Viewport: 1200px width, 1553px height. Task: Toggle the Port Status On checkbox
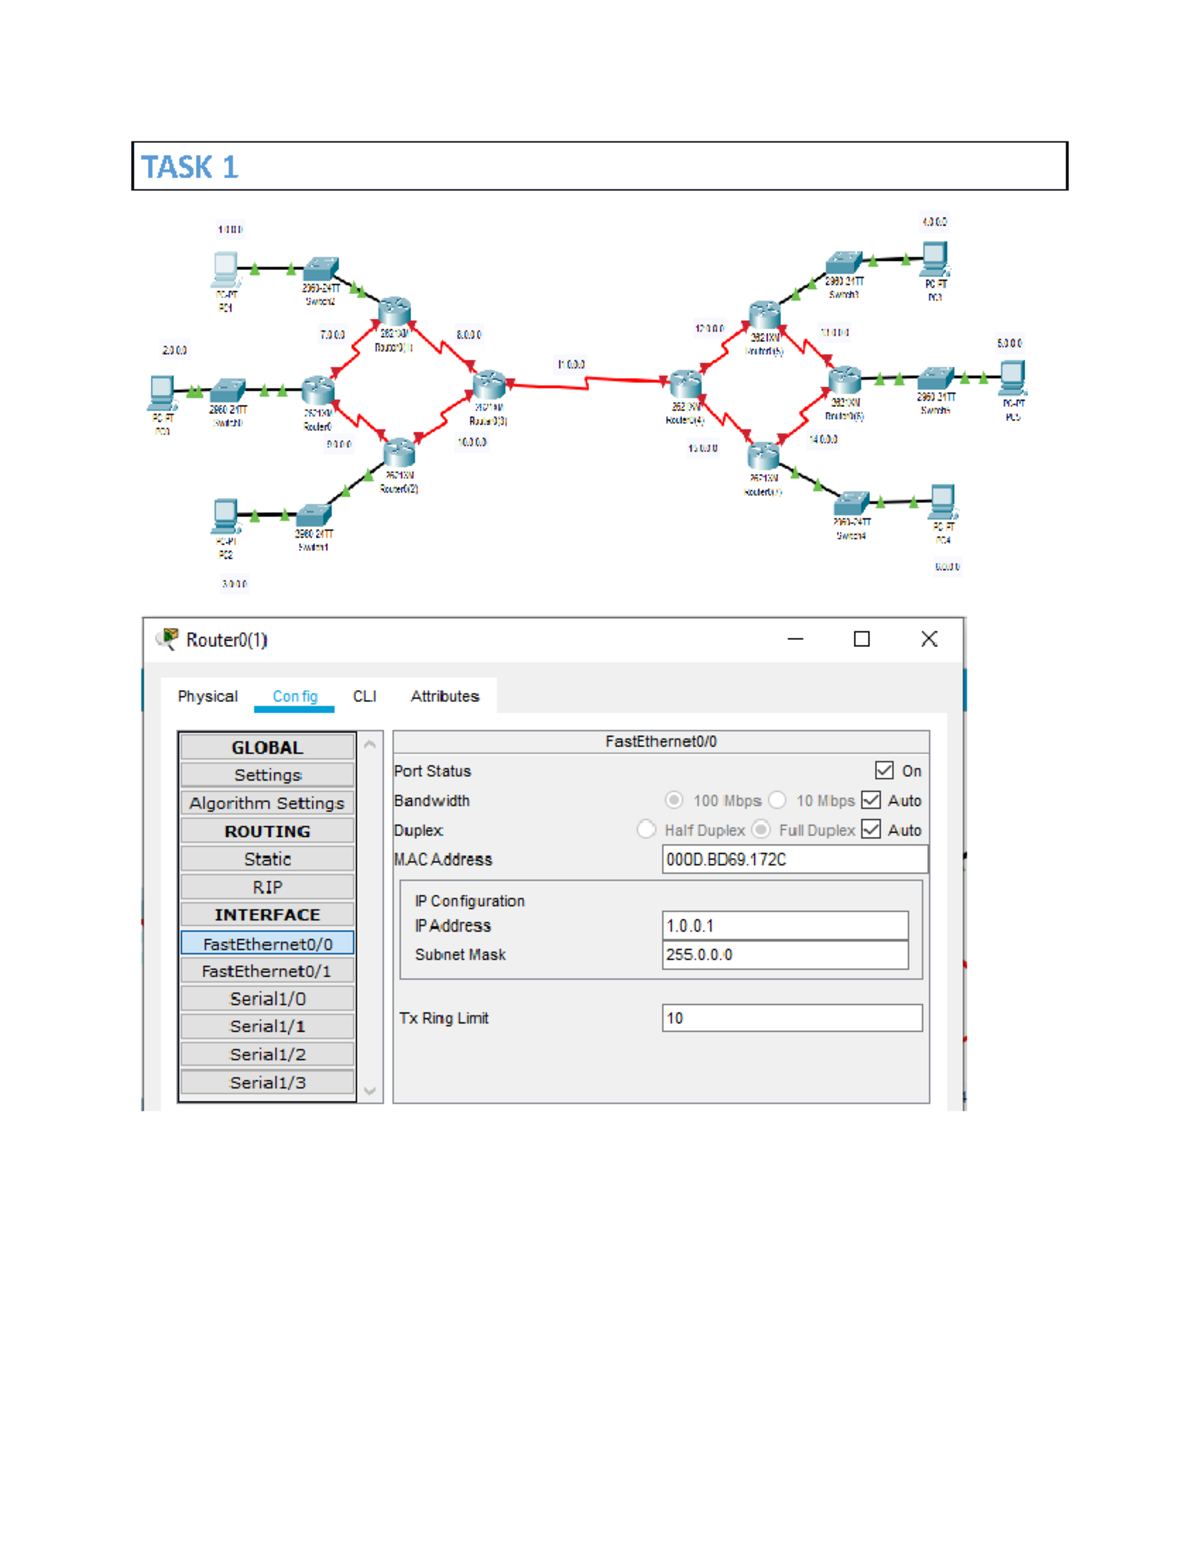pos(886,770)
